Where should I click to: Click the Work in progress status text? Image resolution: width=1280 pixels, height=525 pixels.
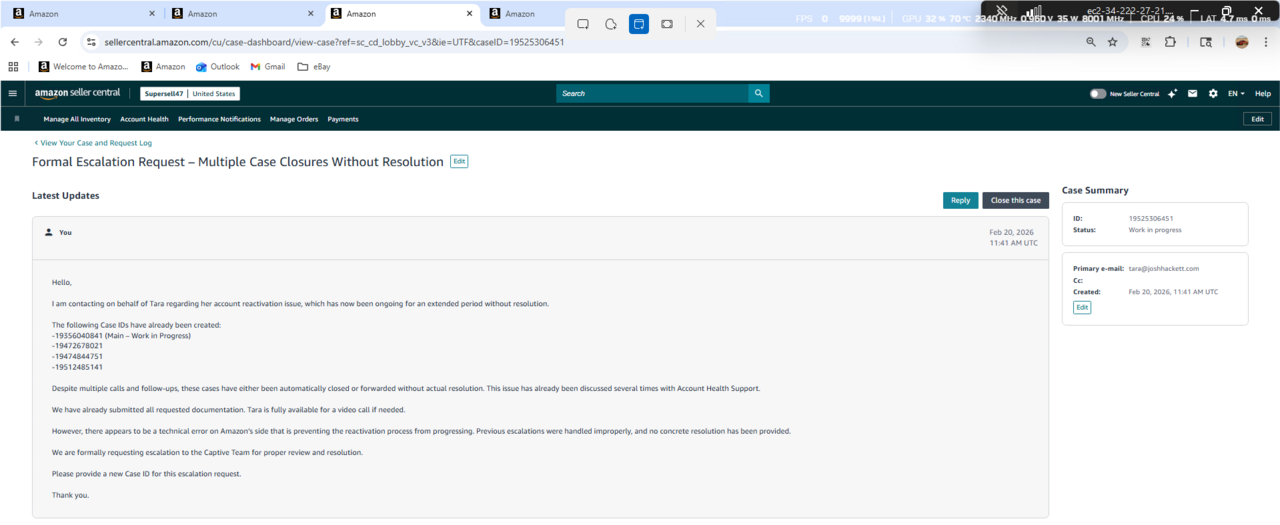click(x=1155, y=230)
